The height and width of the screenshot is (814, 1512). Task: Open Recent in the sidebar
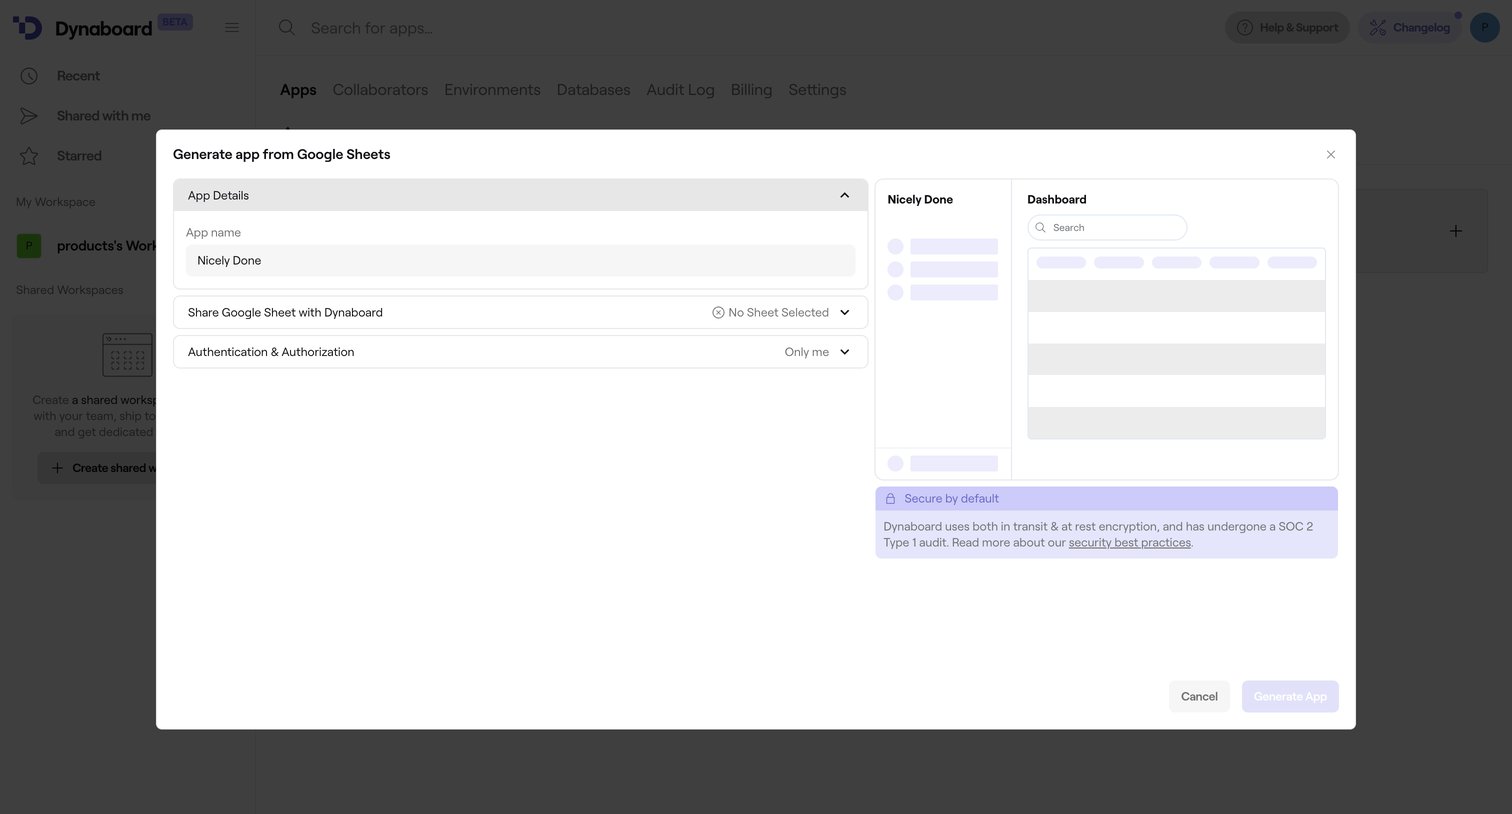click(x=78, y=76)
